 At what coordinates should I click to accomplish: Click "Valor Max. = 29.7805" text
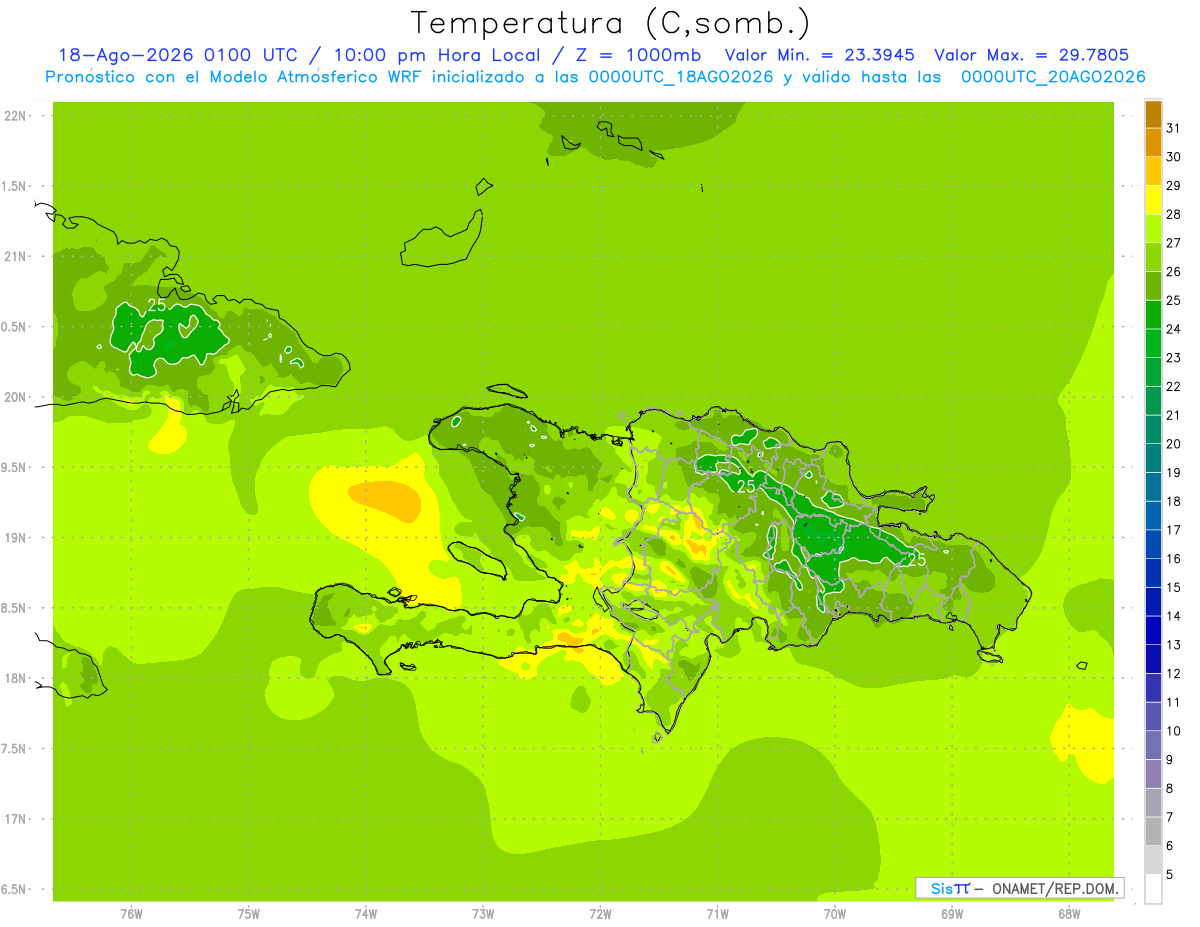1032,55
